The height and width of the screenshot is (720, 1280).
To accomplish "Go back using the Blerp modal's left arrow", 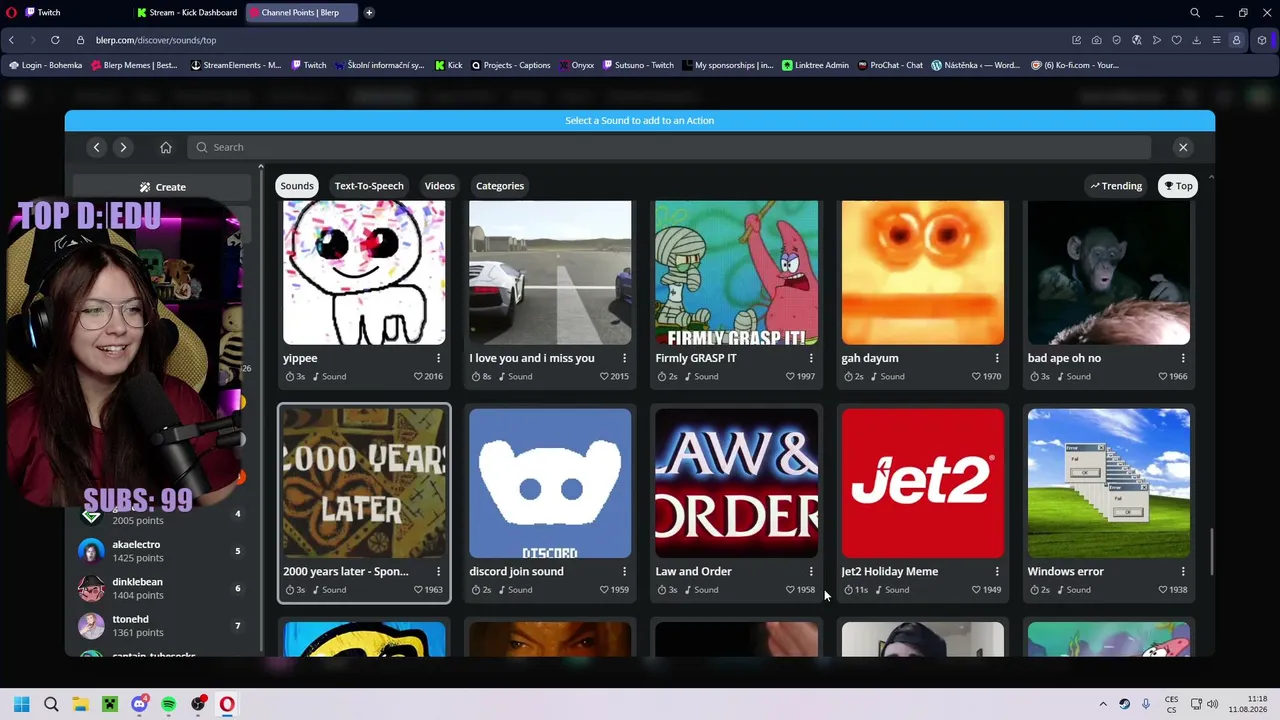I will pos(97,147).
